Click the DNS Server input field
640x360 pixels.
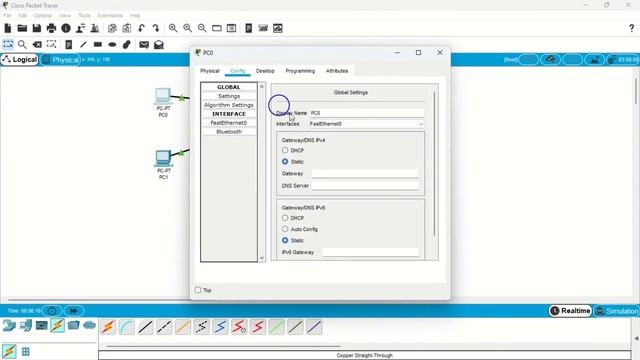point(365,186)
